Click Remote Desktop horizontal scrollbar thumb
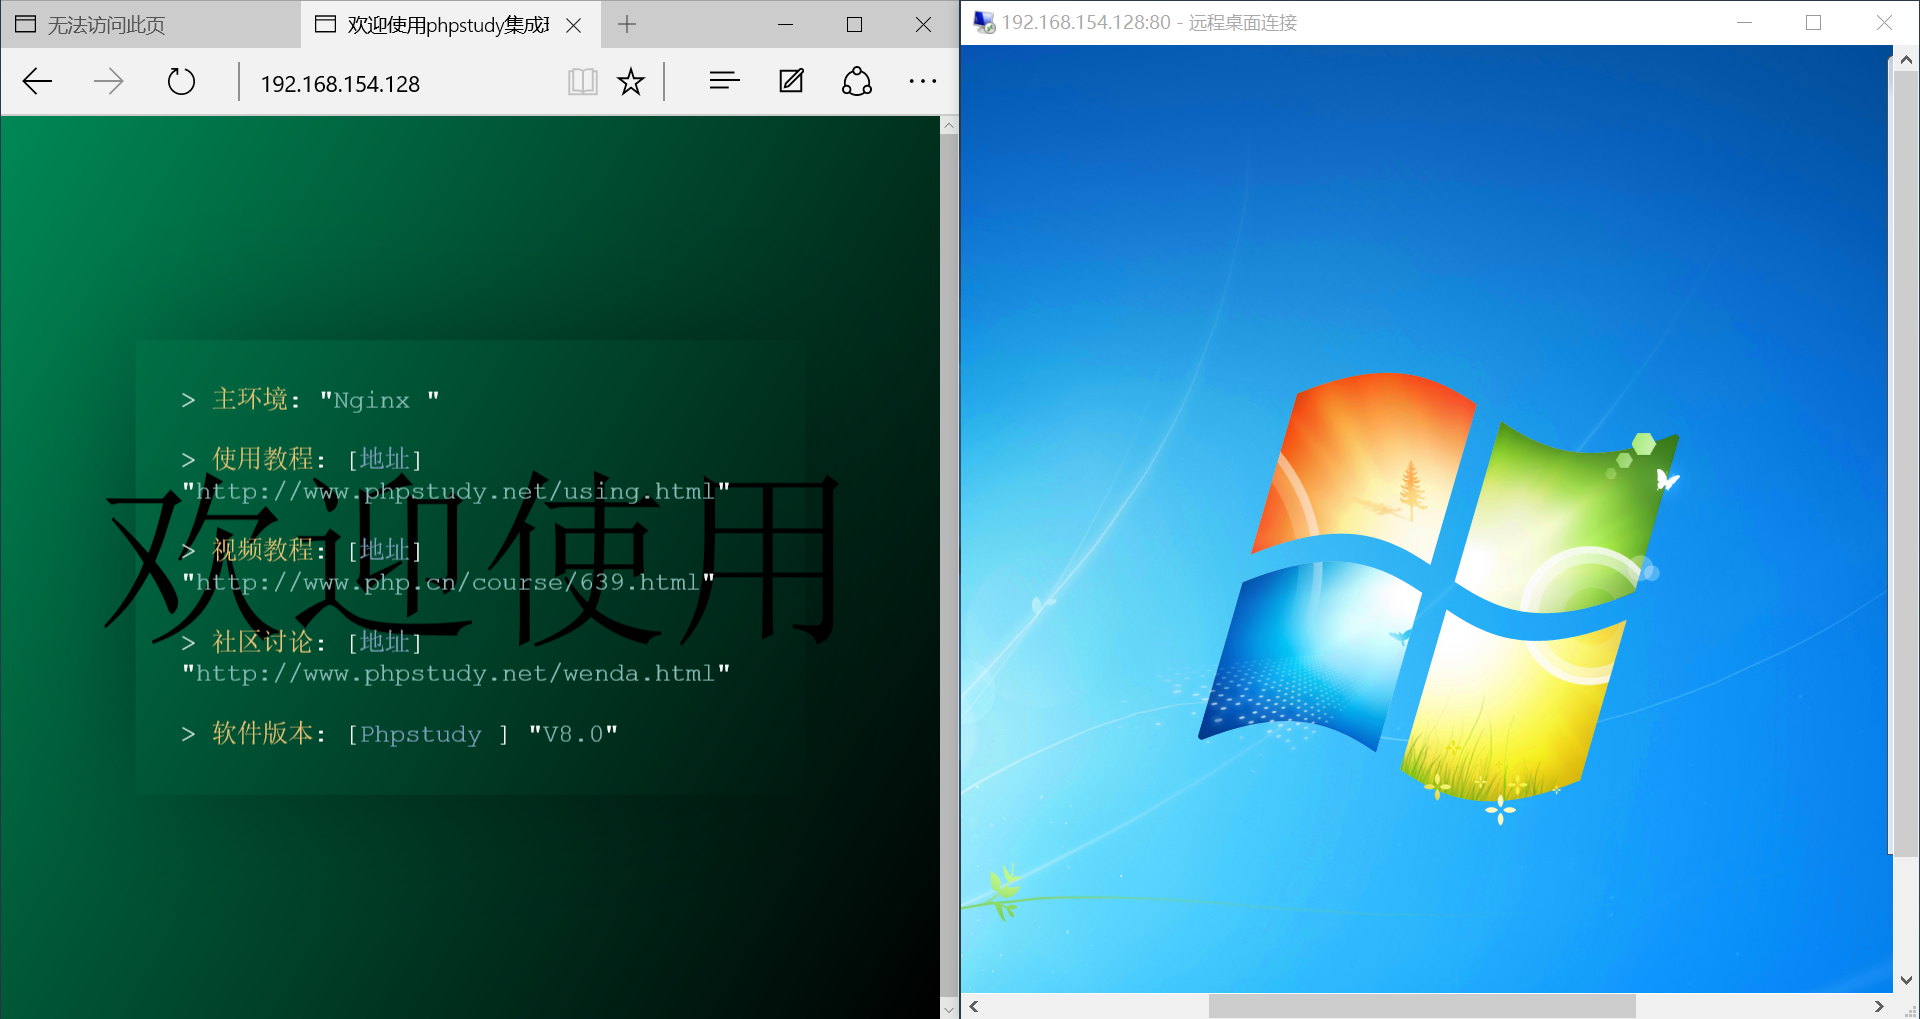This screenshot has height=1019, width=1920. pyautogui.click(x=1421, y=1006)
